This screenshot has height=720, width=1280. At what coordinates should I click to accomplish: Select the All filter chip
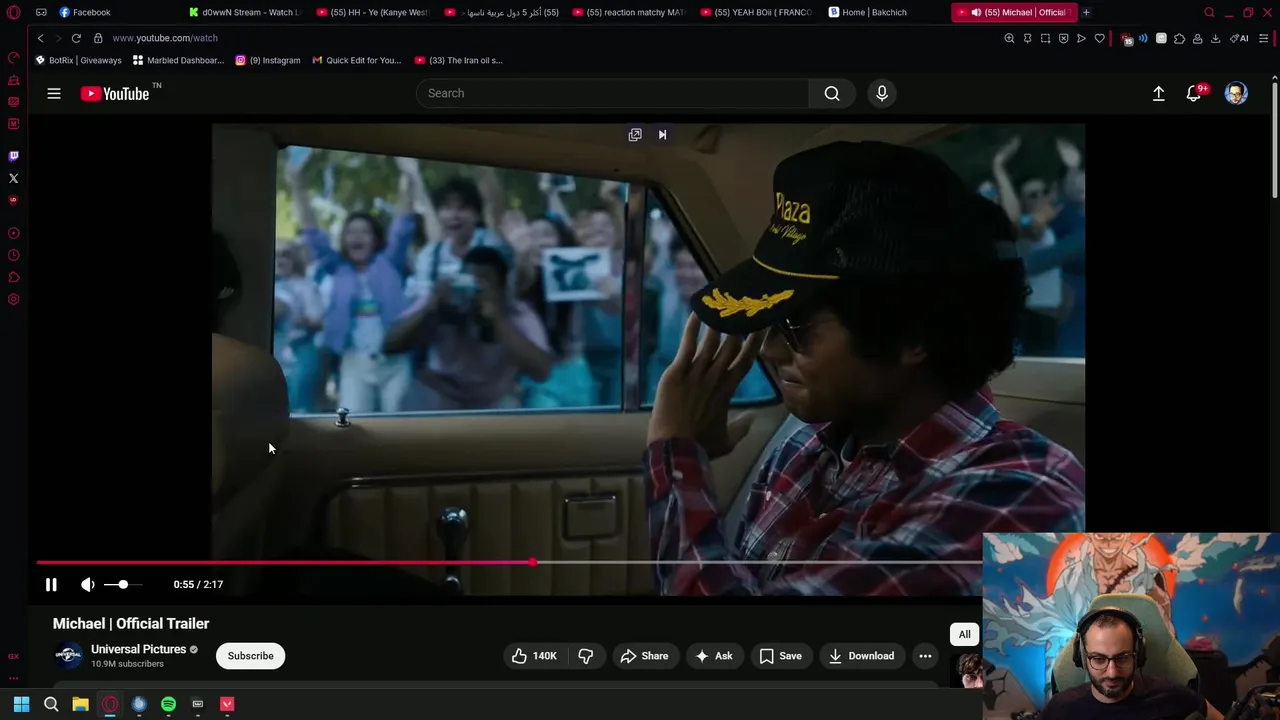tap(964, 634)
